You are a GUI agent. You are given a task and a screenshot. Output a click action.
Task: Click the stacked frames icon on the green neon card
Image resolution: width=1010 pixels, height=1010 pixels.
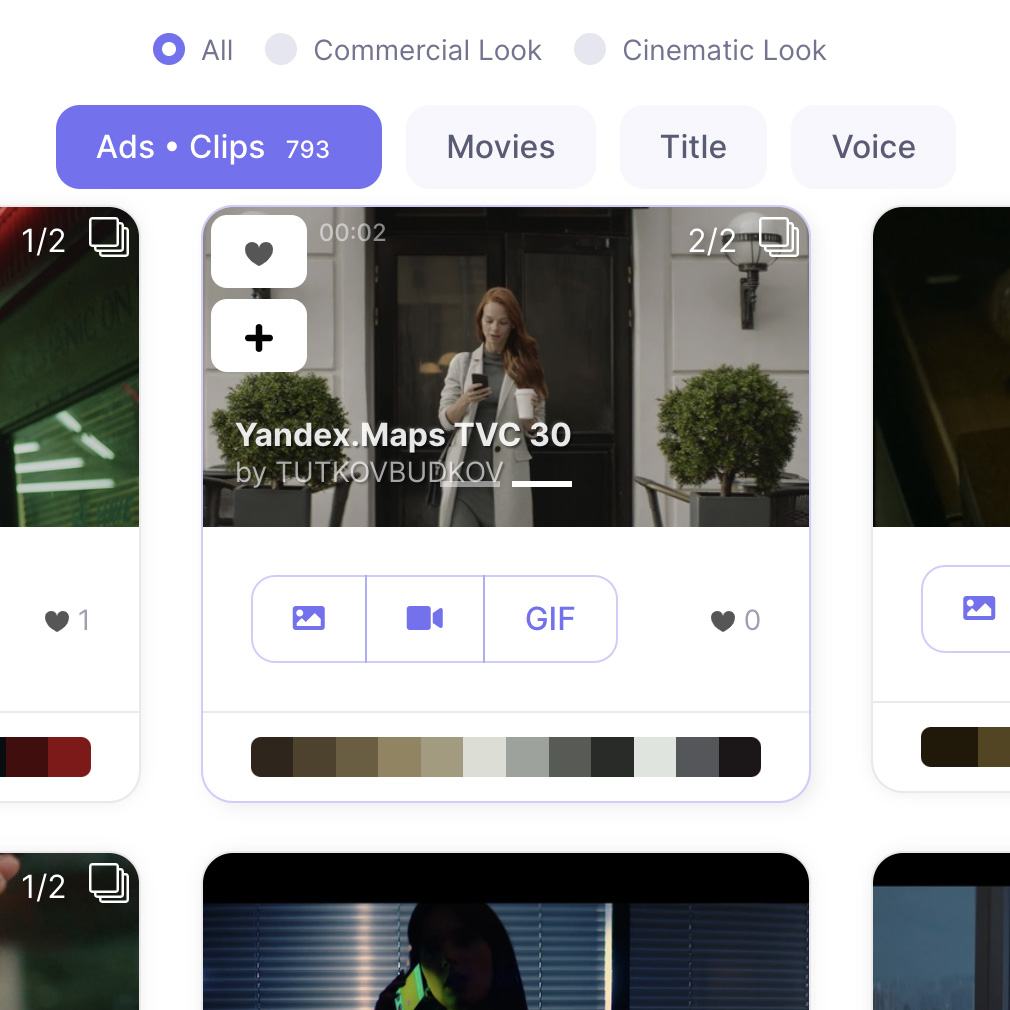pyautogui.click(x=109, y=237)
